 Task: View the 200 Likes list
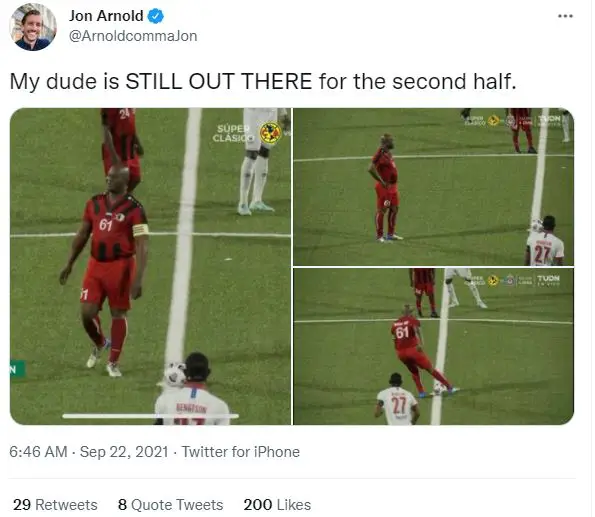[x=277, y=505]
